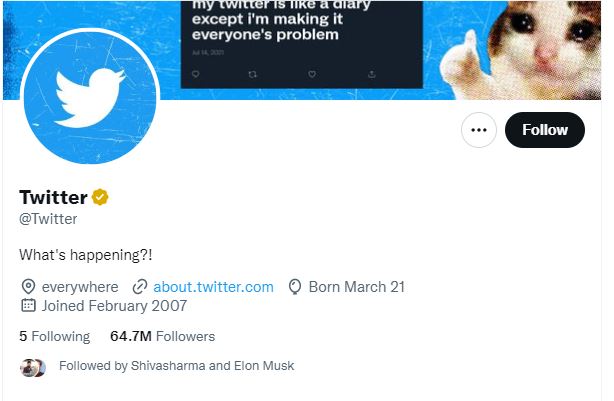This screenshot has width=614, height=401.
Task: Click the retweet icon in the banner tweet
Action: coord(253,73)
